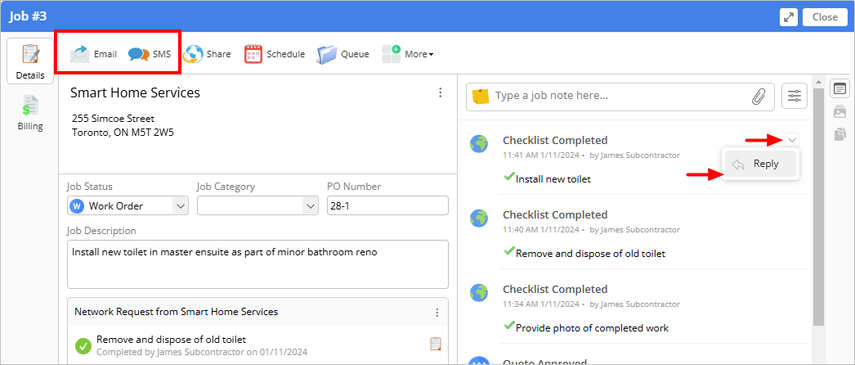Viewport: 855px width, 365px height.
Task: Show the photos panel in right sidebar
Action: pyautogui.click(x=840, y=111)
